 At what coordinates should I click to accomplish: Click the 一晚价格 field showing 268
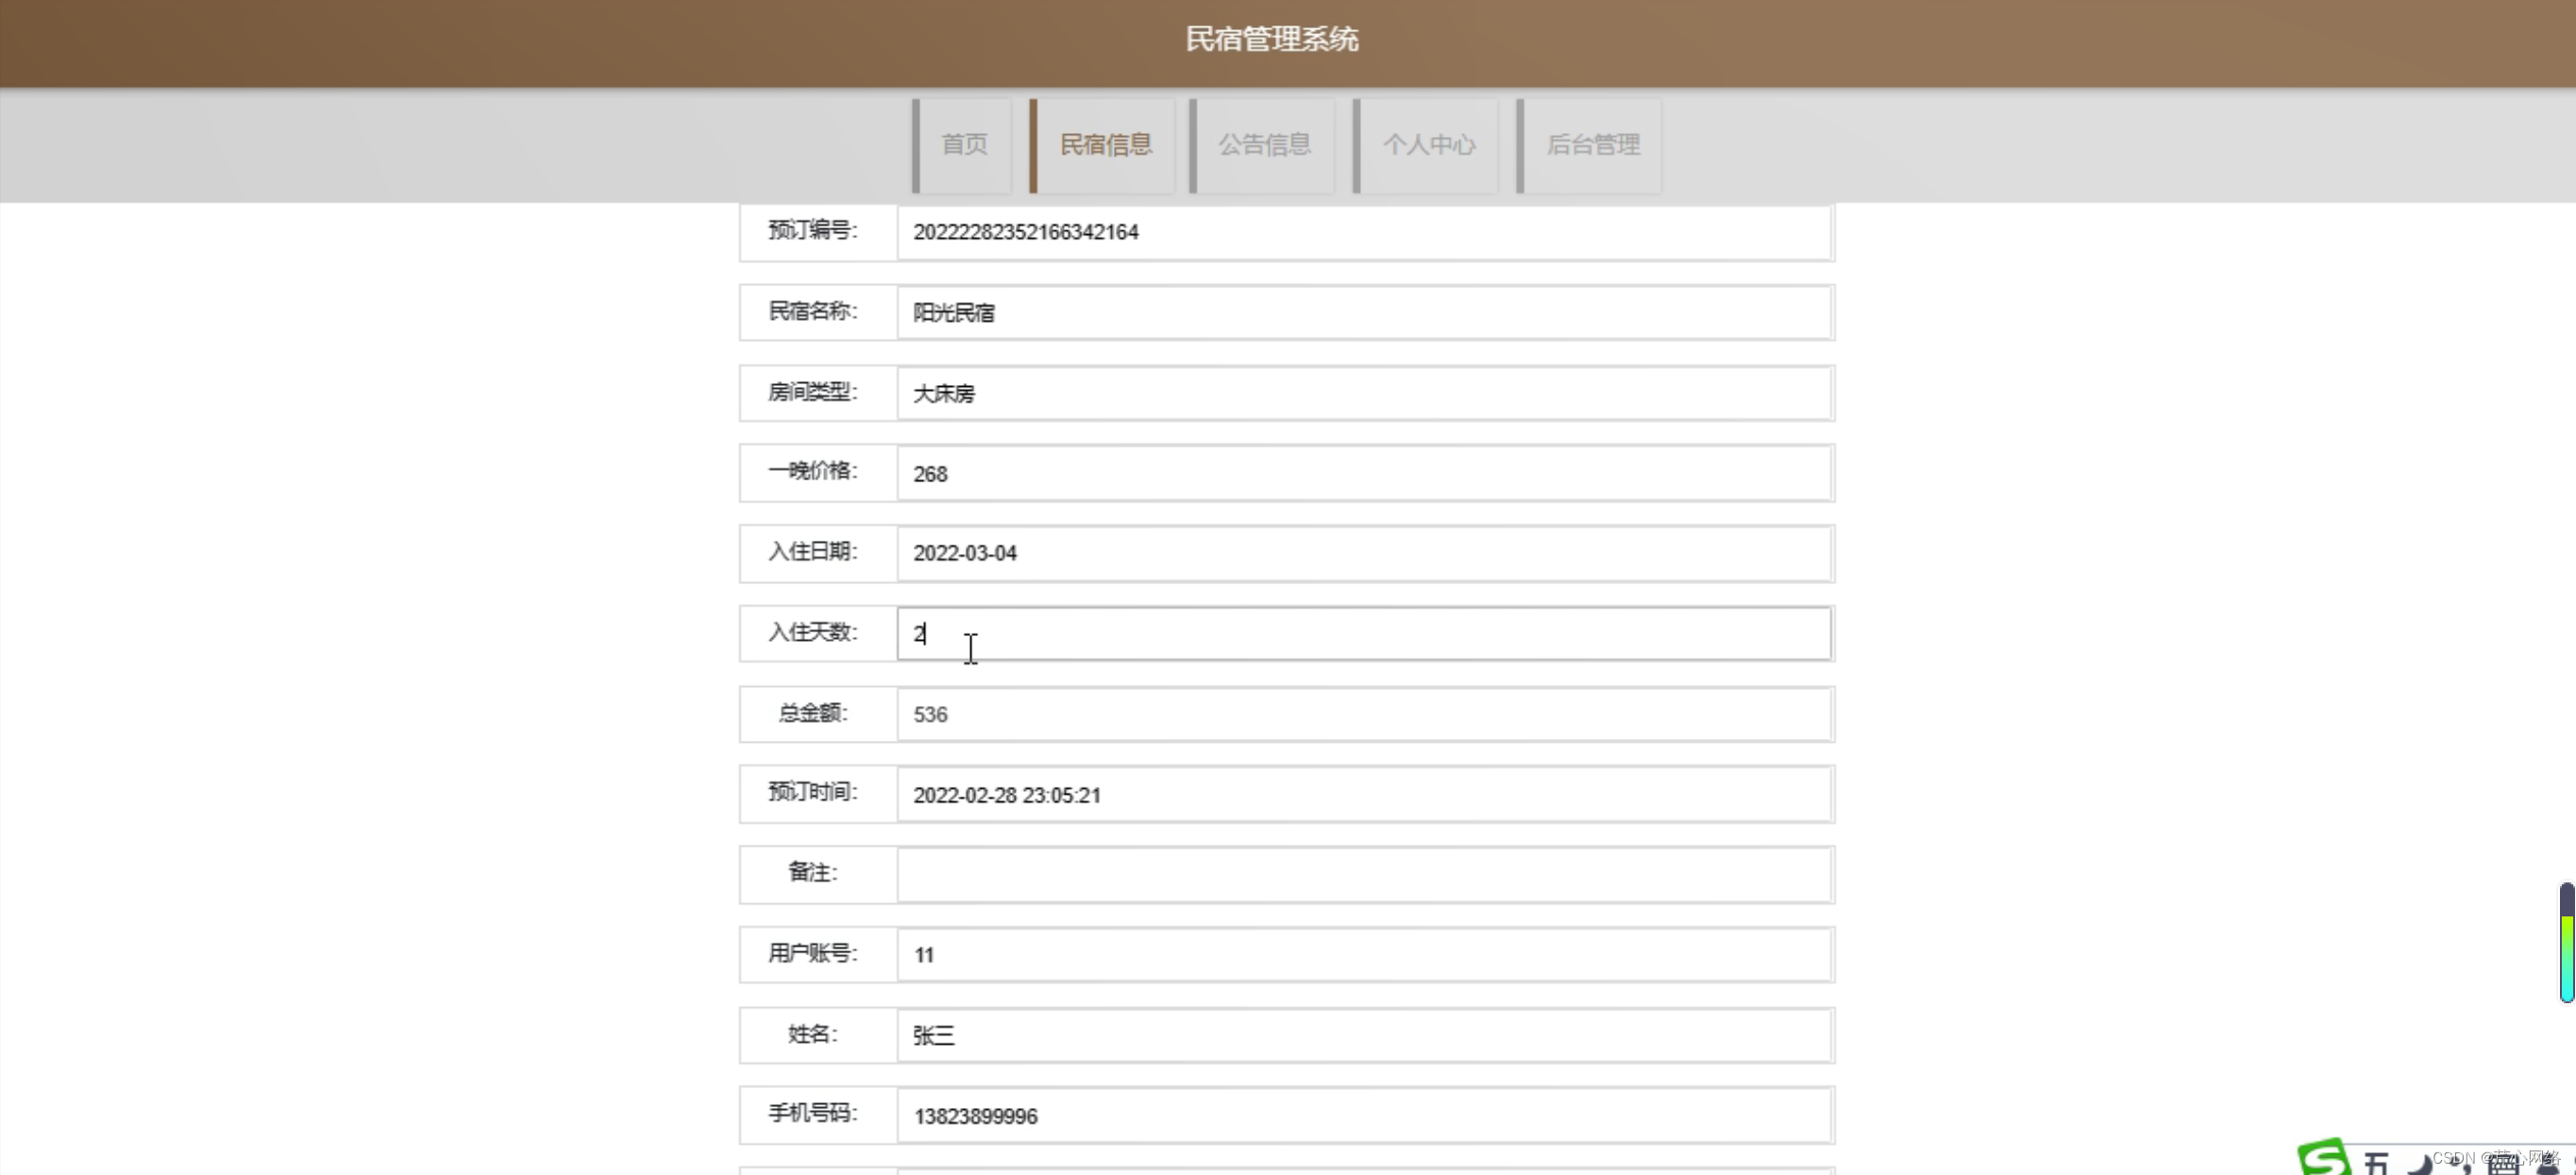coord(1363,473)
